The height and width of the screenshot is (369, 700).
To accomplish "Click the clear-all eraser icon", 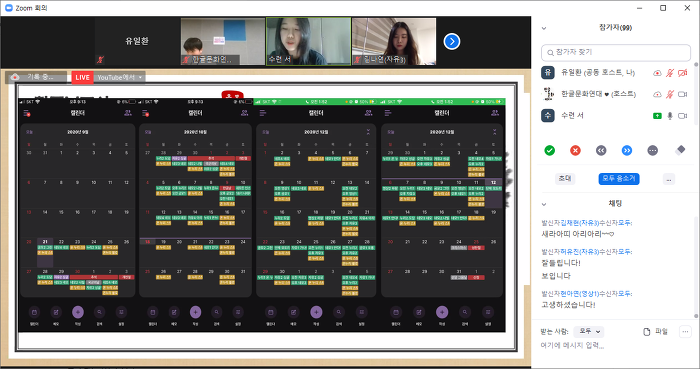I will pos(680,150).
